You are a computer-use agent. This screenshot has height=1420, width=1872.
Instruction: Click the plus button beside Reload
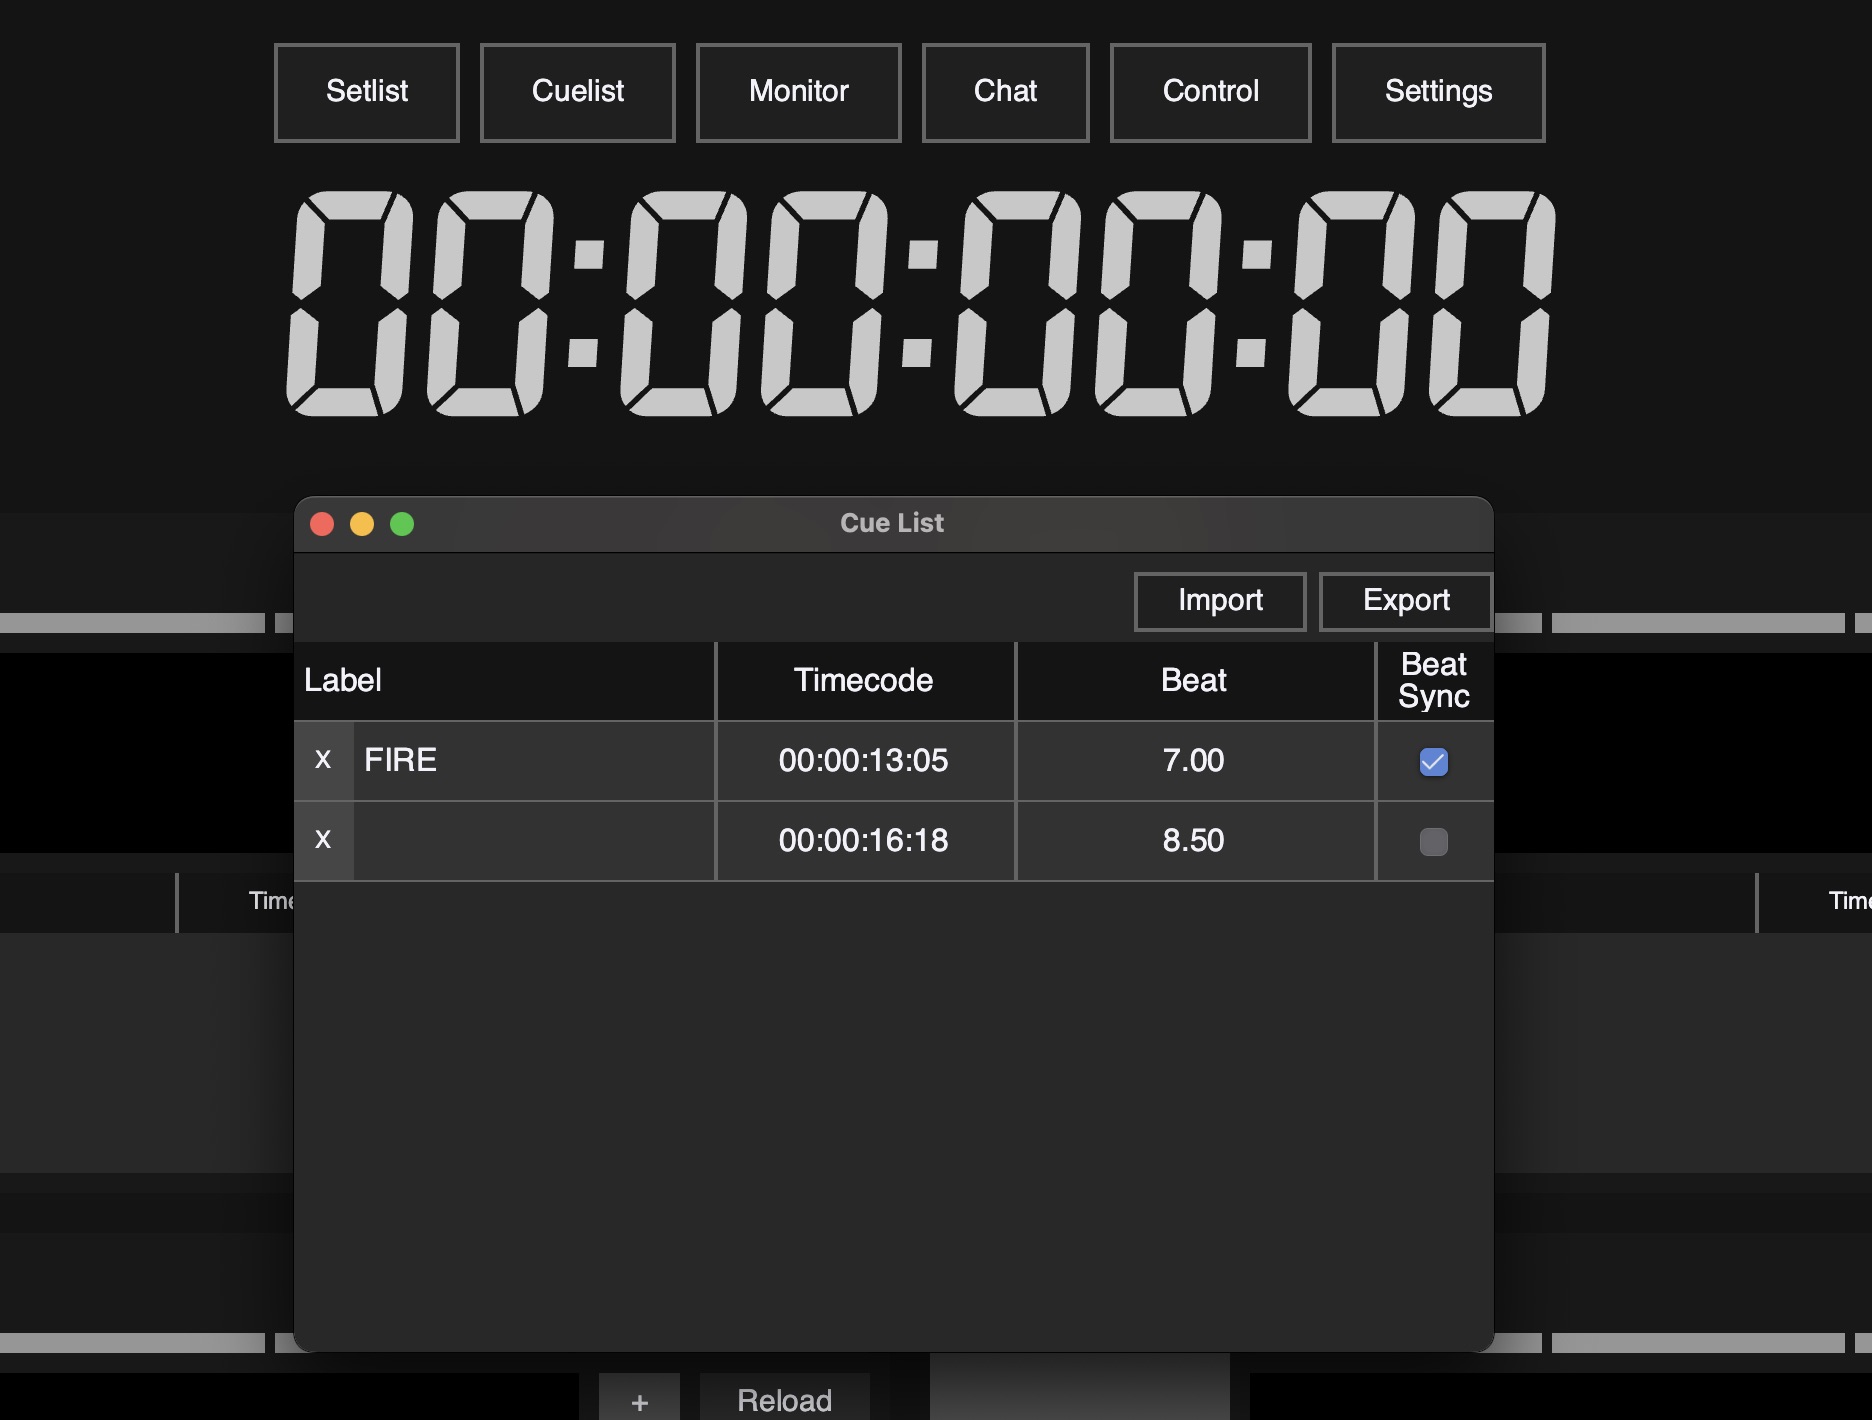point(639,1399)
